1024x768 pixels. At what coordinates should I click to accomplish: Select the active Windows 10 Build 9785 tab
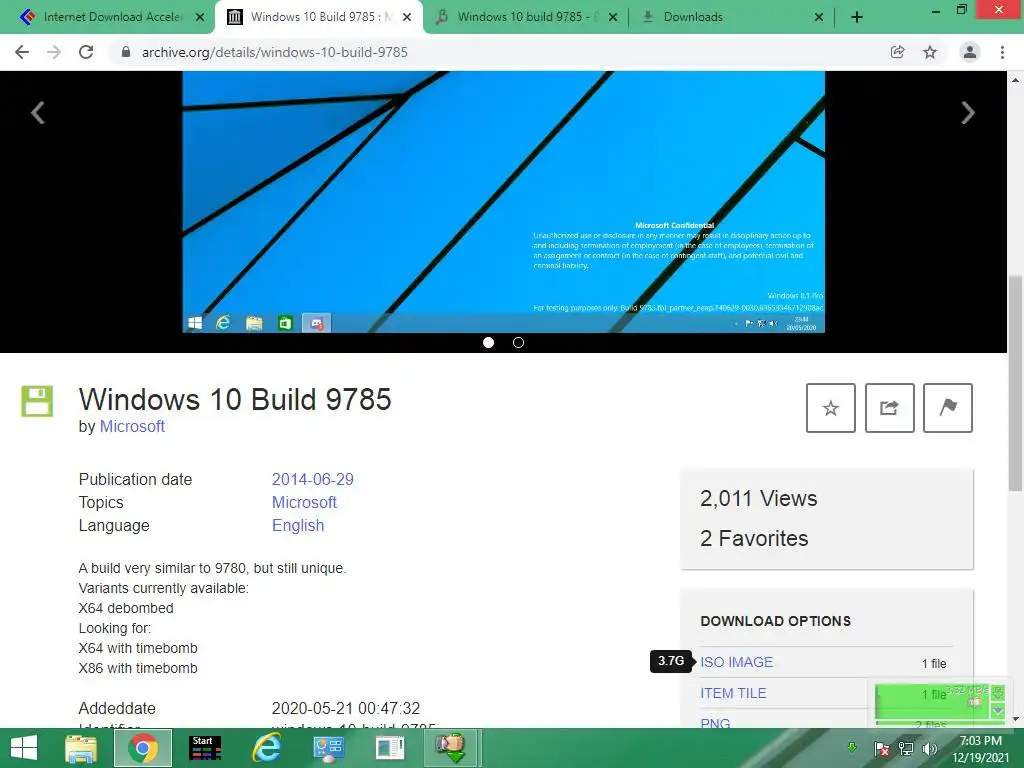318,17
